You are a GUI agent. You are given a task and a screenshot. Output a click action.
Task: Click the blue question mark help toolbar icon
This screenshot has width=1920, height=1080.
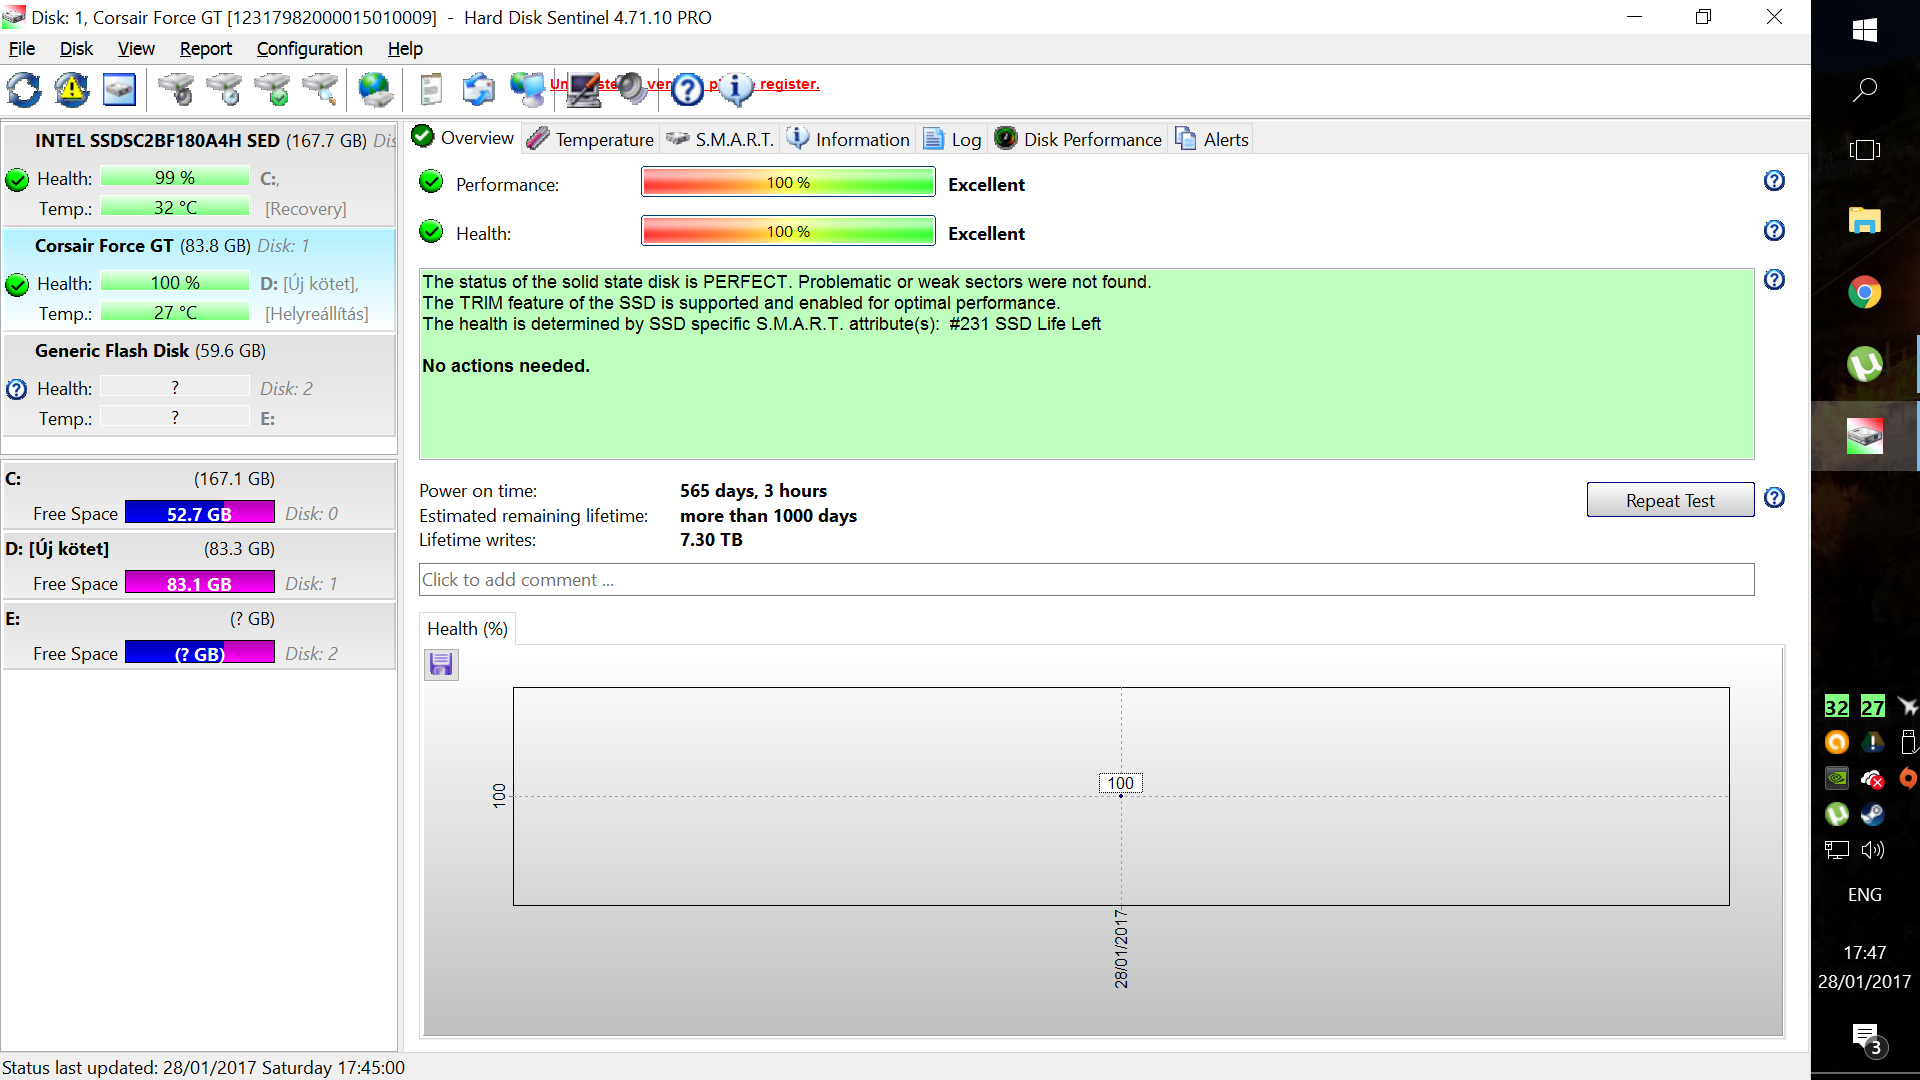click(688, 90)
